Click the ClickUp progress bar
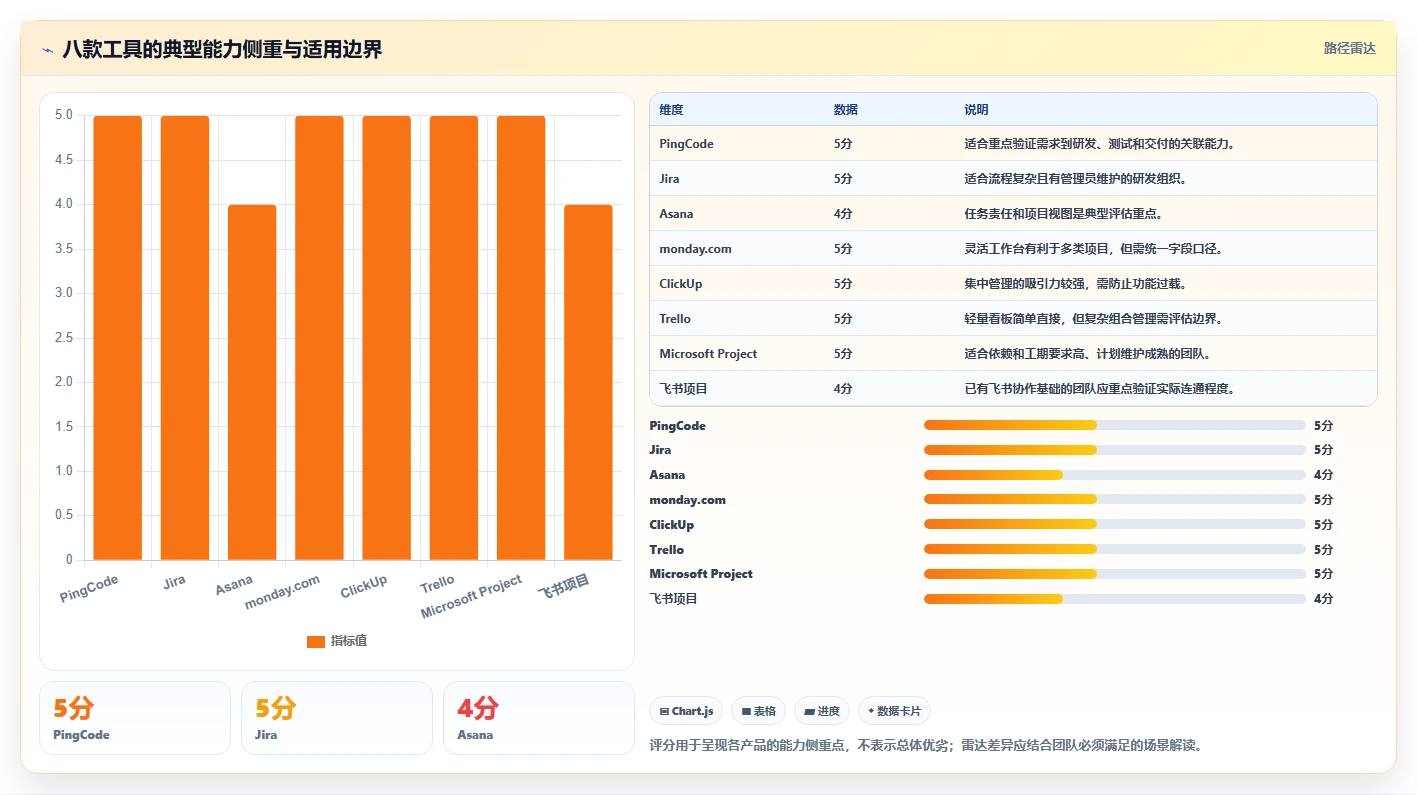The image size is (1417, 795). [x=1115, y=524]
